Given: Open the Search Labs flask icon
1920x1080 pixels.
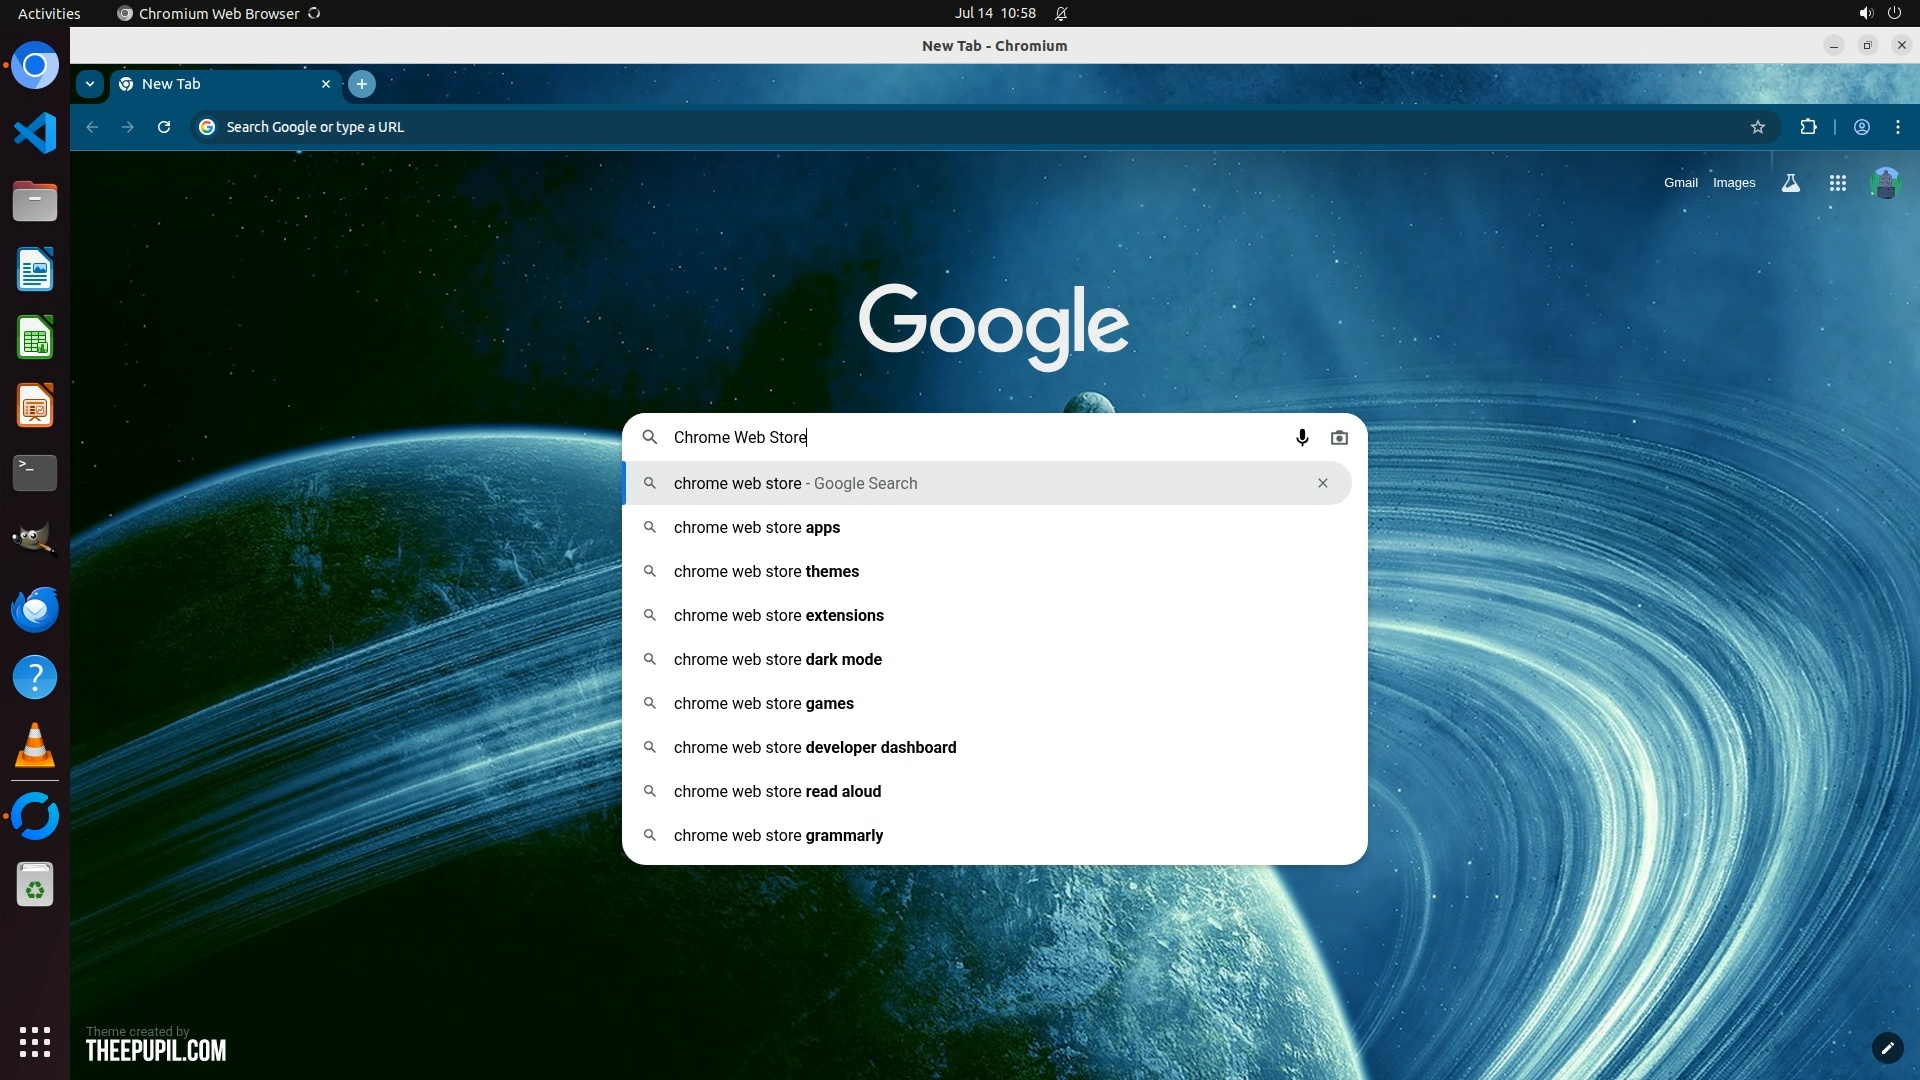Looking at the screenshot, I should pyautogui.click(x=1791, y=183).
